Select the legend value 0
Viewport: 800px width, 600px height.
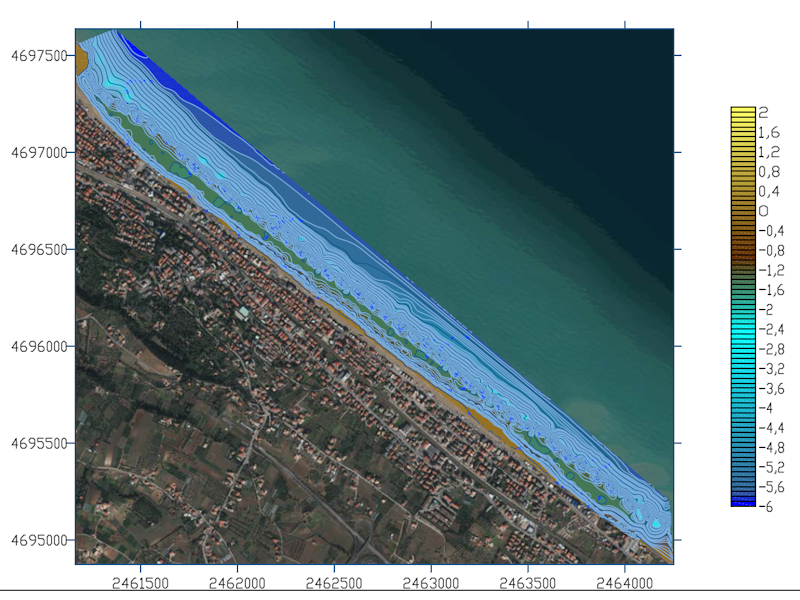[x=763, y=211]
